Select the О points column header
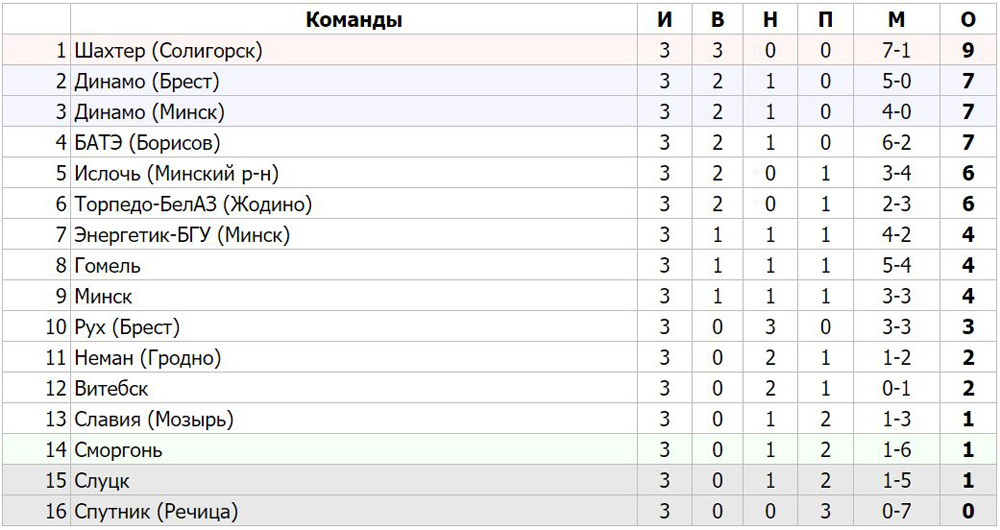 968,20
